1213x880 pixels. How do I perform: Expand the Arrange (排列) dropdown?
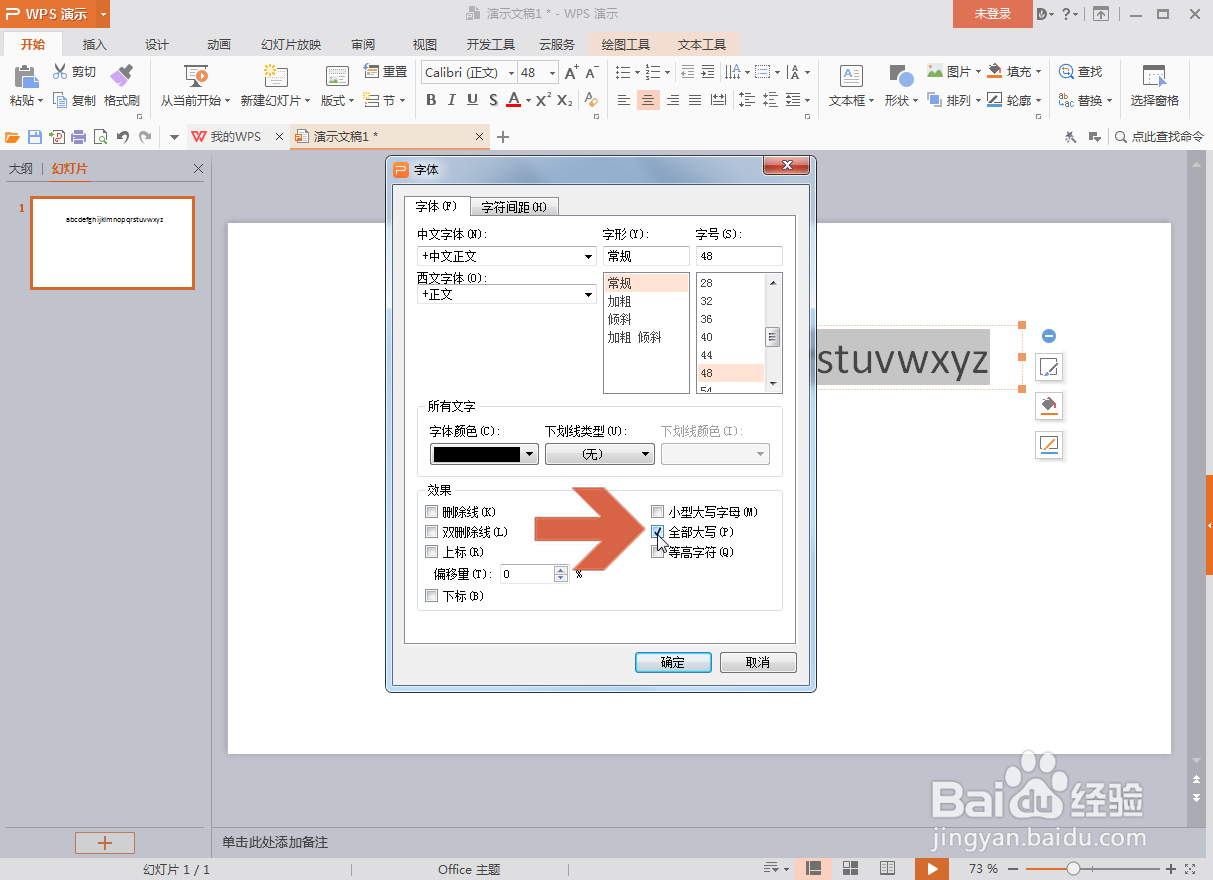tap(977, 100)
